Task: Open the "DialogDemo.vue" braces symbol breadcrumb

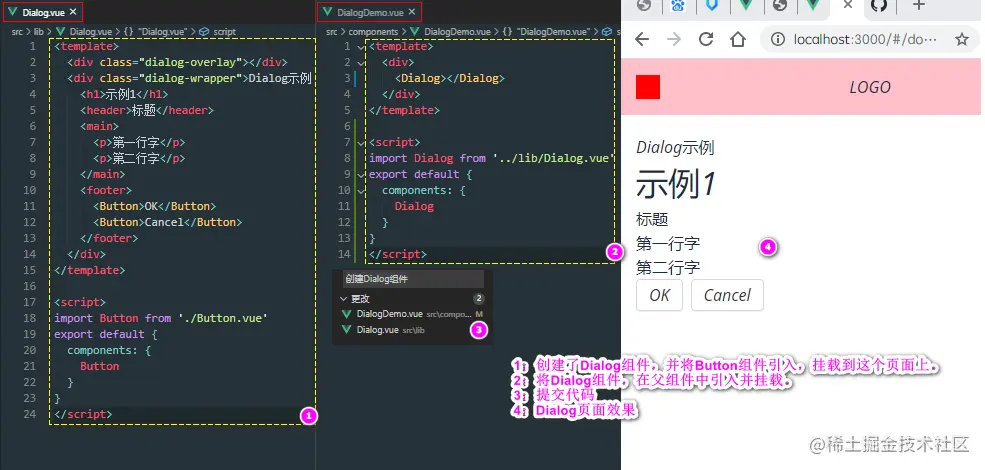Action: (x=546, y=31)
